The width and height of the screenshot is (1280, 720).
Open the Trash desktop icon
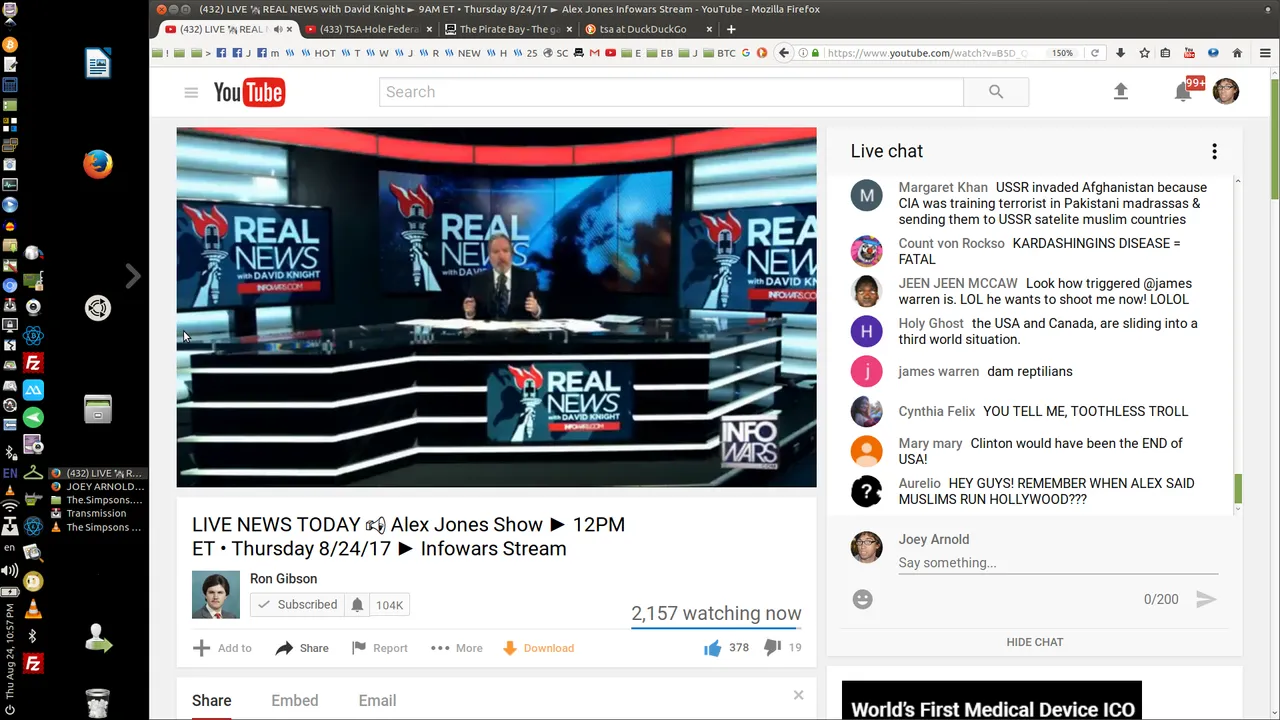point(97,703)
